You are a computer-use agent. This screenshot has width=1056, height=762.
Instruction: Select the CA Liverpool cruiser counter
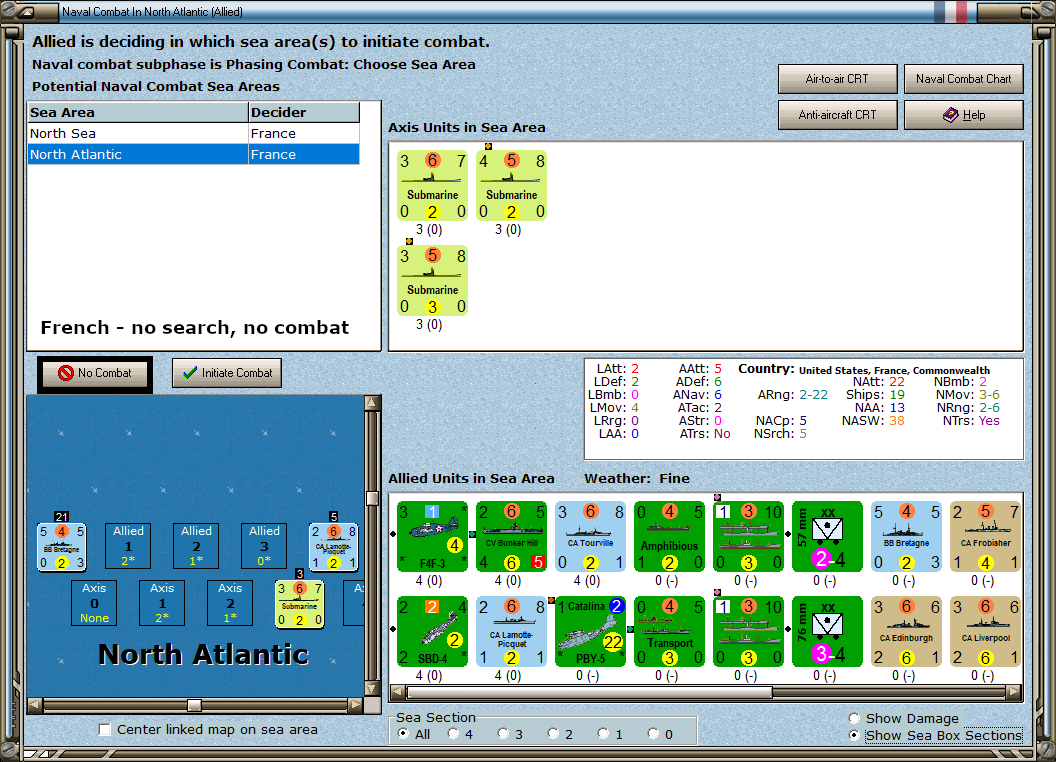(985, 631)
